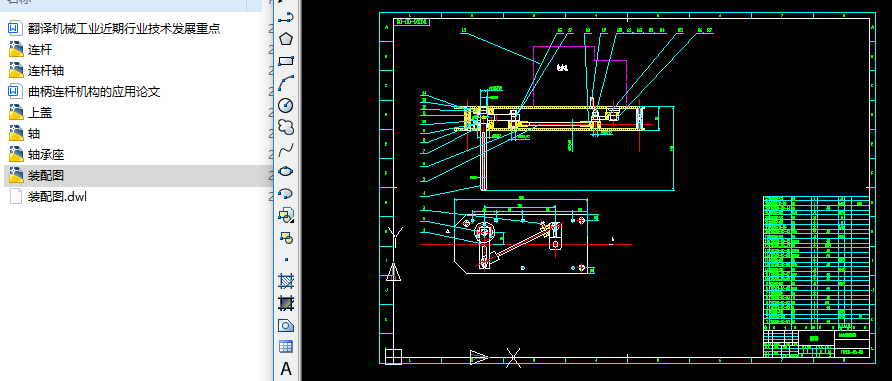The image size is (892, 381).
Task: Select the Polygon tool
Action: pyautogui.click(x=286, y=39)
